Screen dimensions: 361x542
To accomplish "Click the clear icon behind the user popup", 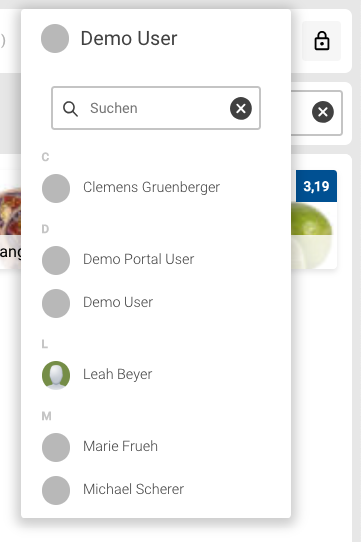I will pos(323,112).
